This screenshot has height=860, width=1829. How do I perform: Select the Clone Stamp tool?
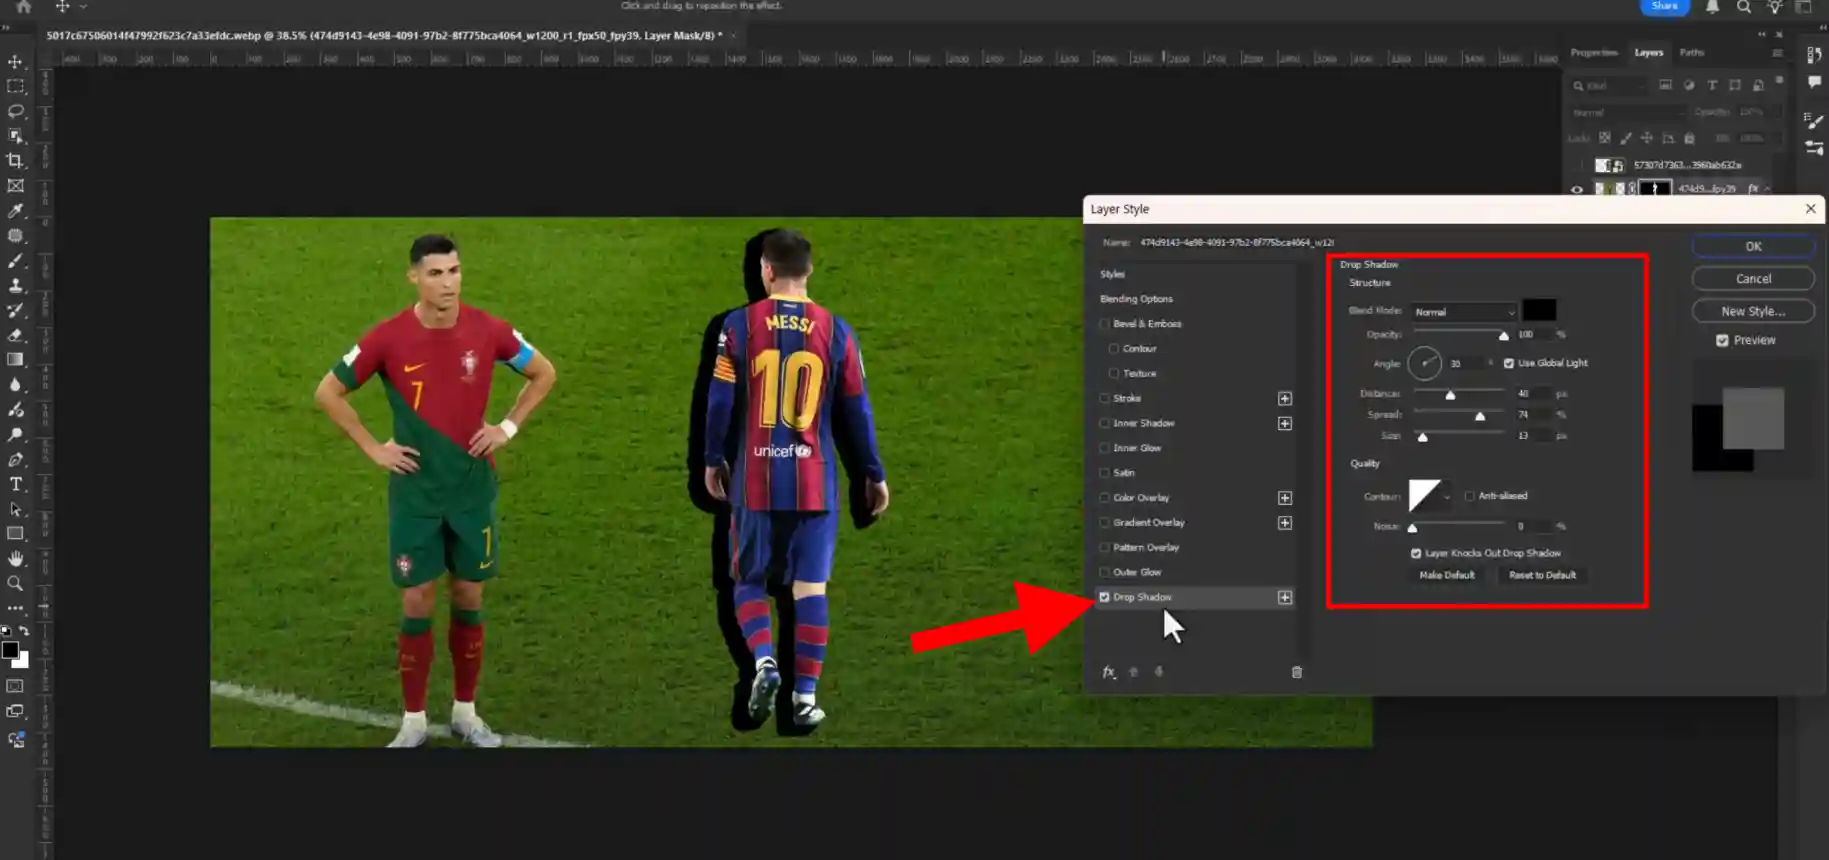tap(16, 286)
